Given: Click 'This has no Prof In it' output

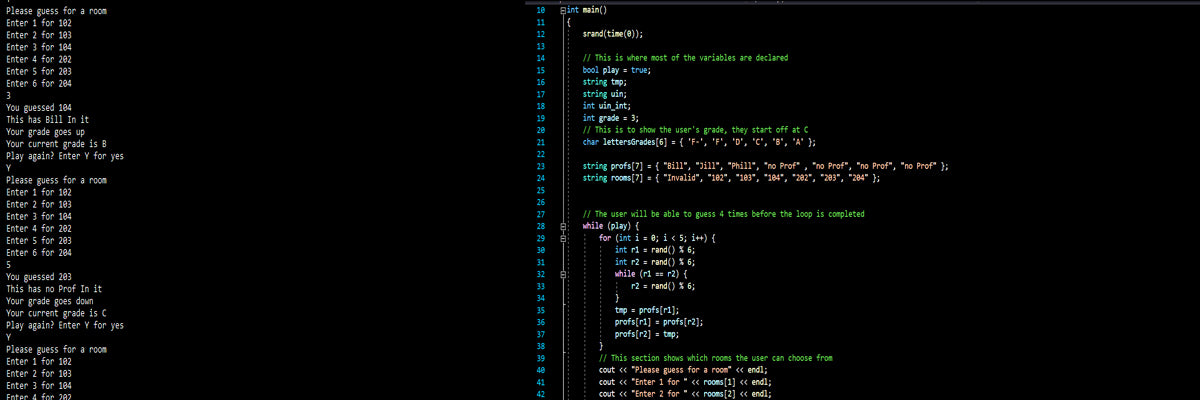Looking at the screenshot, I should pos(52,289).
